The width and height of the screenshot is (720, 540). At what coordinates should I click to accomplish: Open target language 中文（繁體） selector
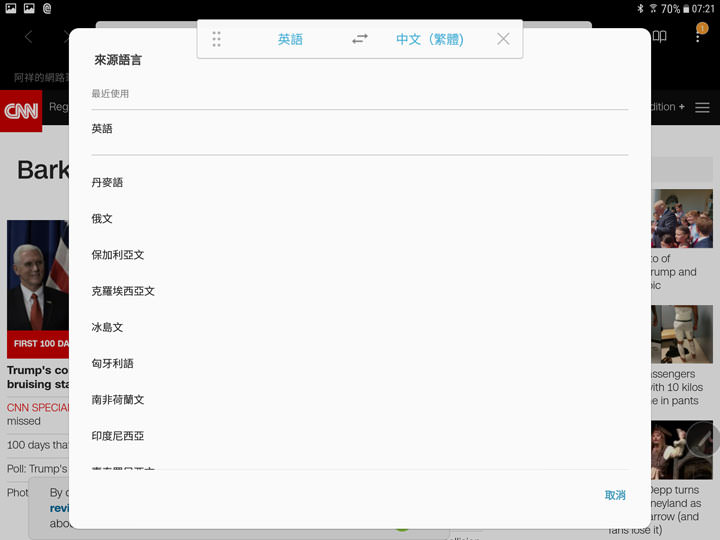tap(430, 39)
